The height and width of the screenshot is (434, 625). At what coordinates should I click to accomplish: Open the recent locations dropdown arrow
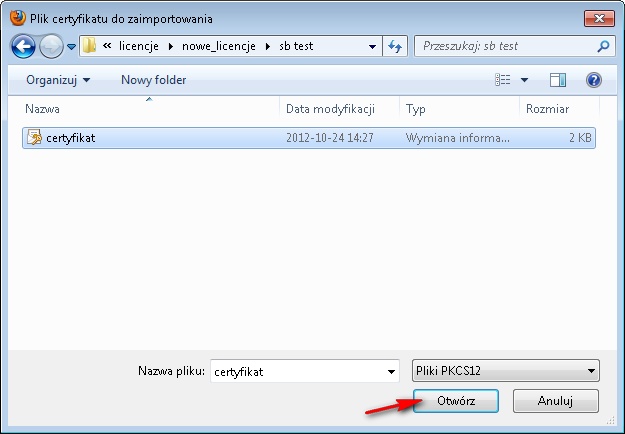coord(71,47)
